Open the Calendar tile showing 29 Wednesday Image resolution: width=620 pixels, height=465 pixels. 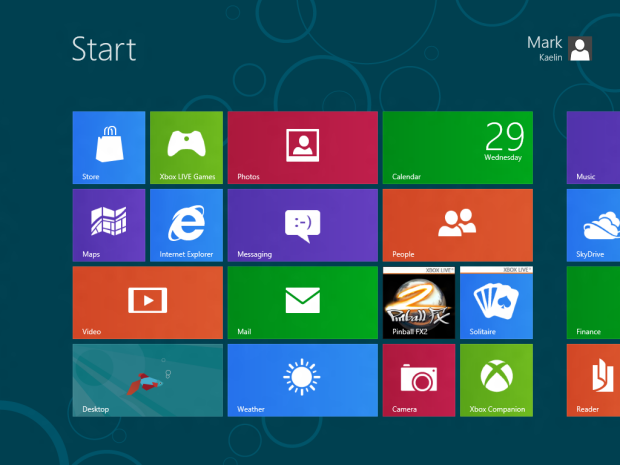point(457,147)
